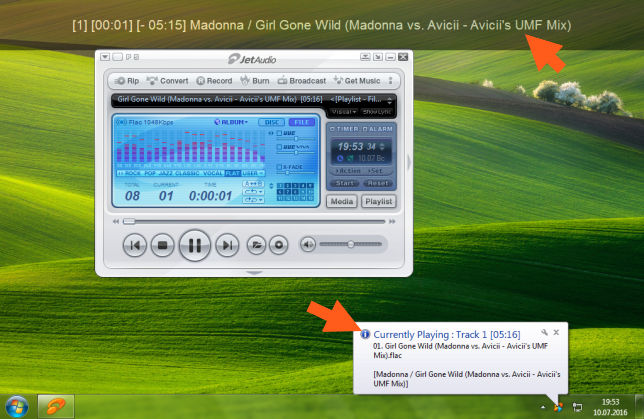Viewport: 644px width, 419px height.
Task: Toggle A-B repeat button
Action: [x=253, y=184]
